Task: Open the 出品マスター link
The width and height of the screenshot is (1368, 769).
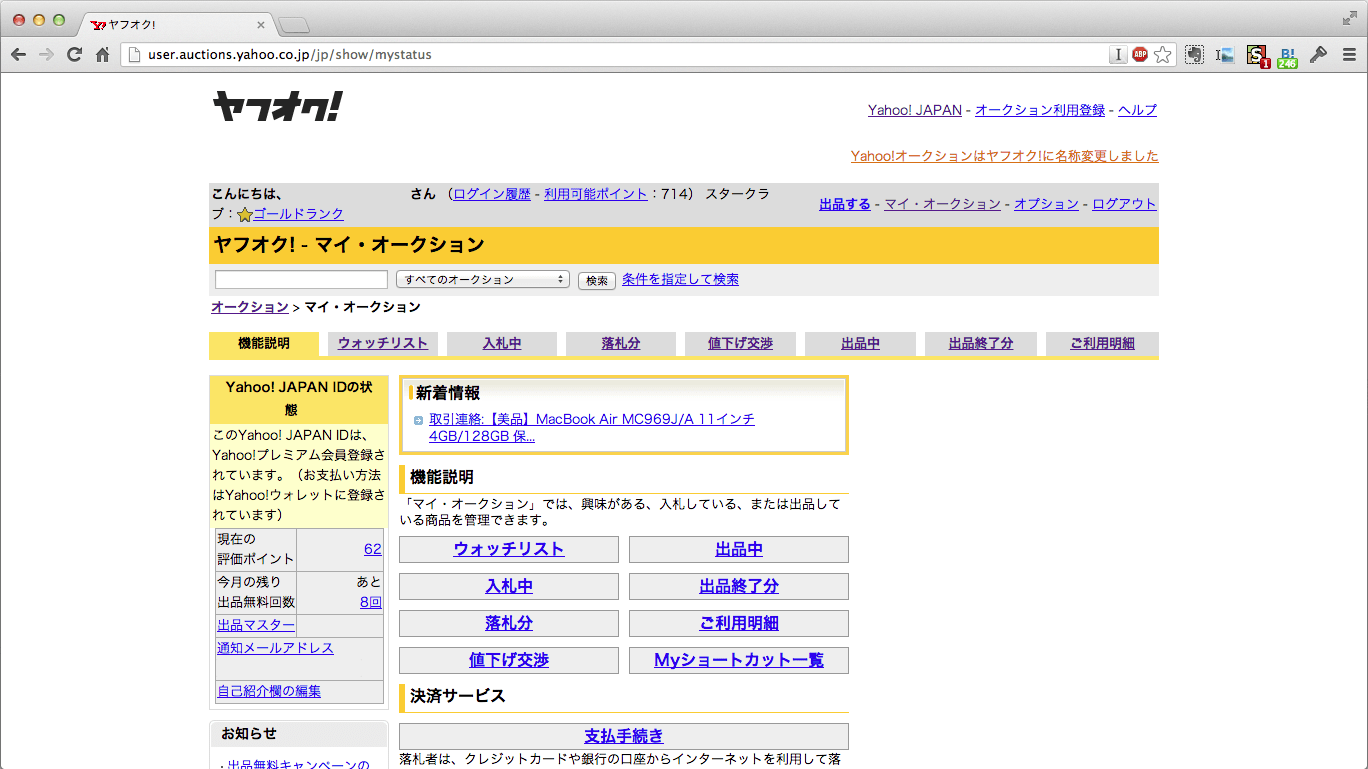Action: coord(256,626)
